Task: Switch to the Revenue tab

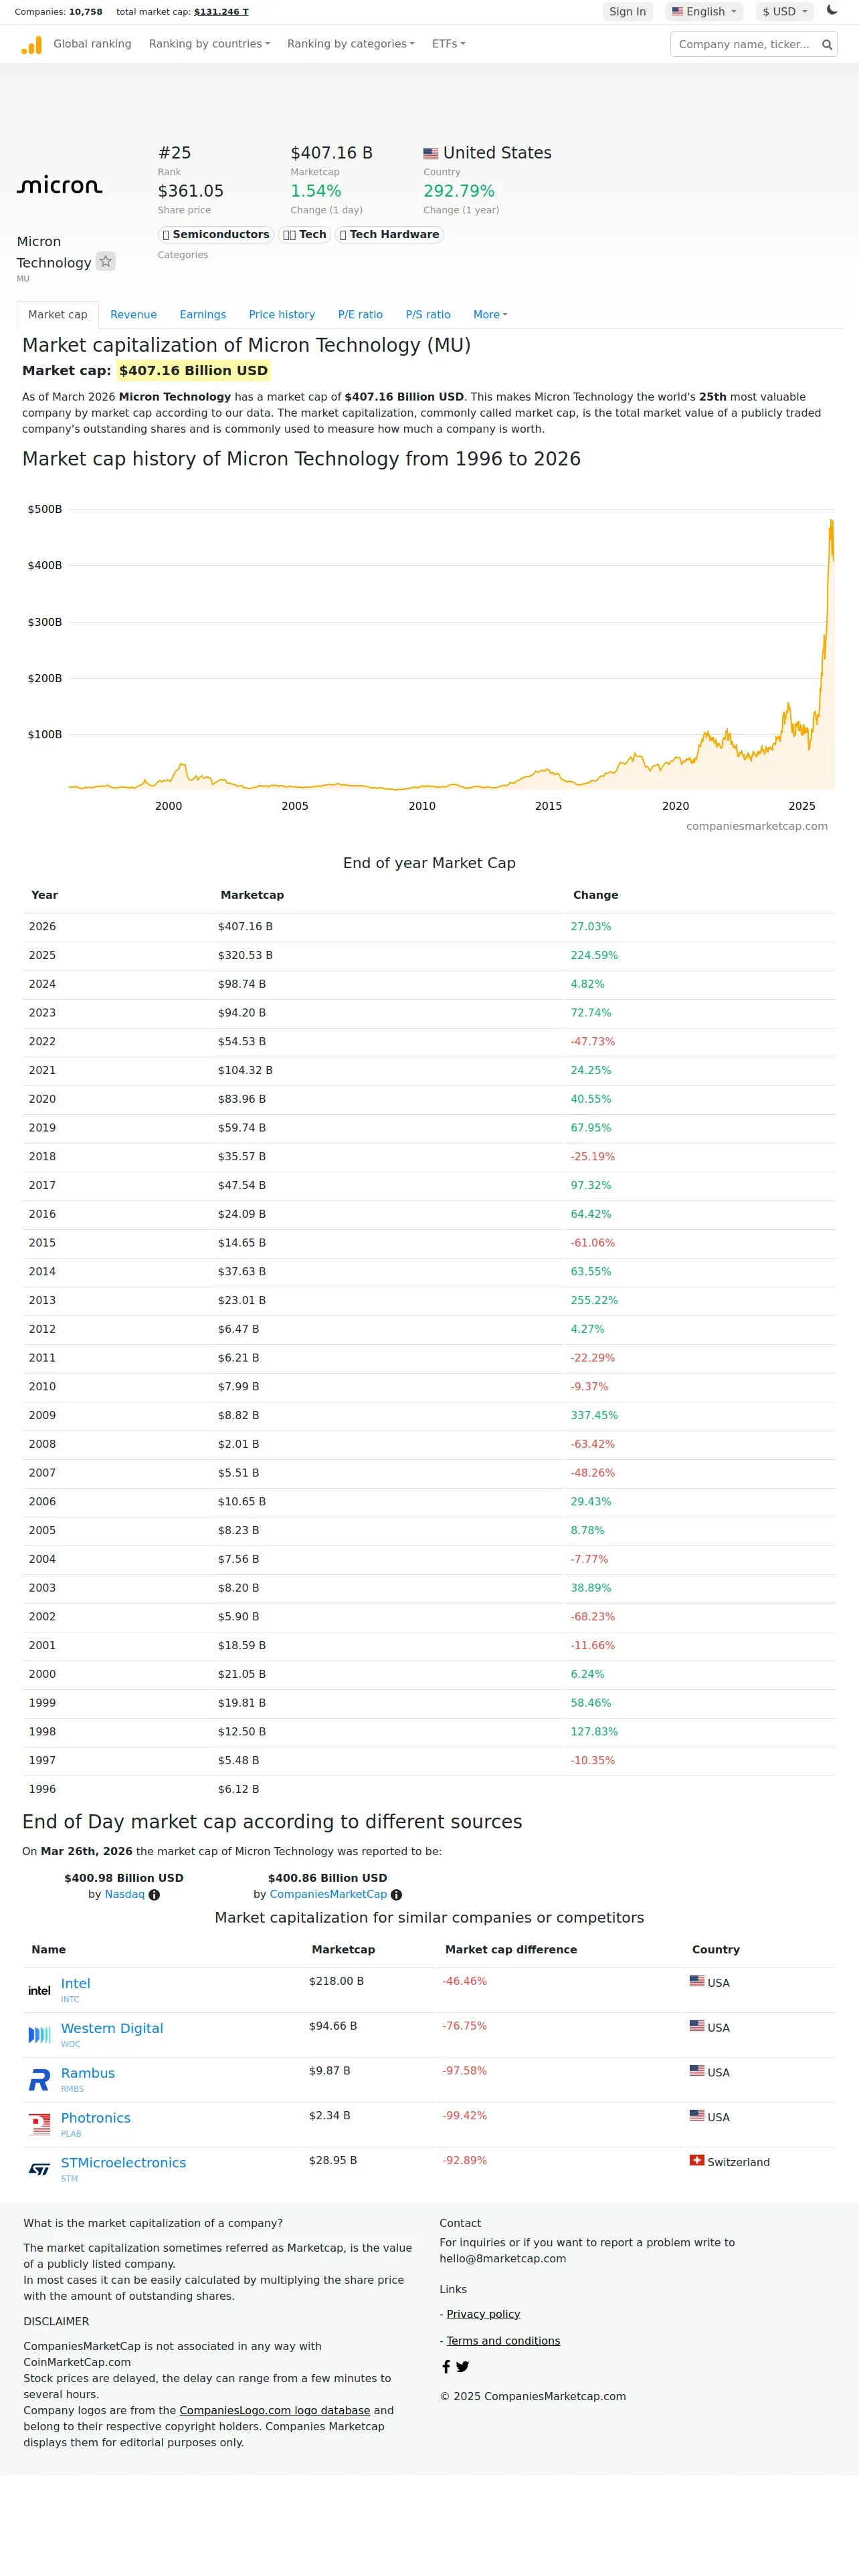Action: (x=133, y=314)
